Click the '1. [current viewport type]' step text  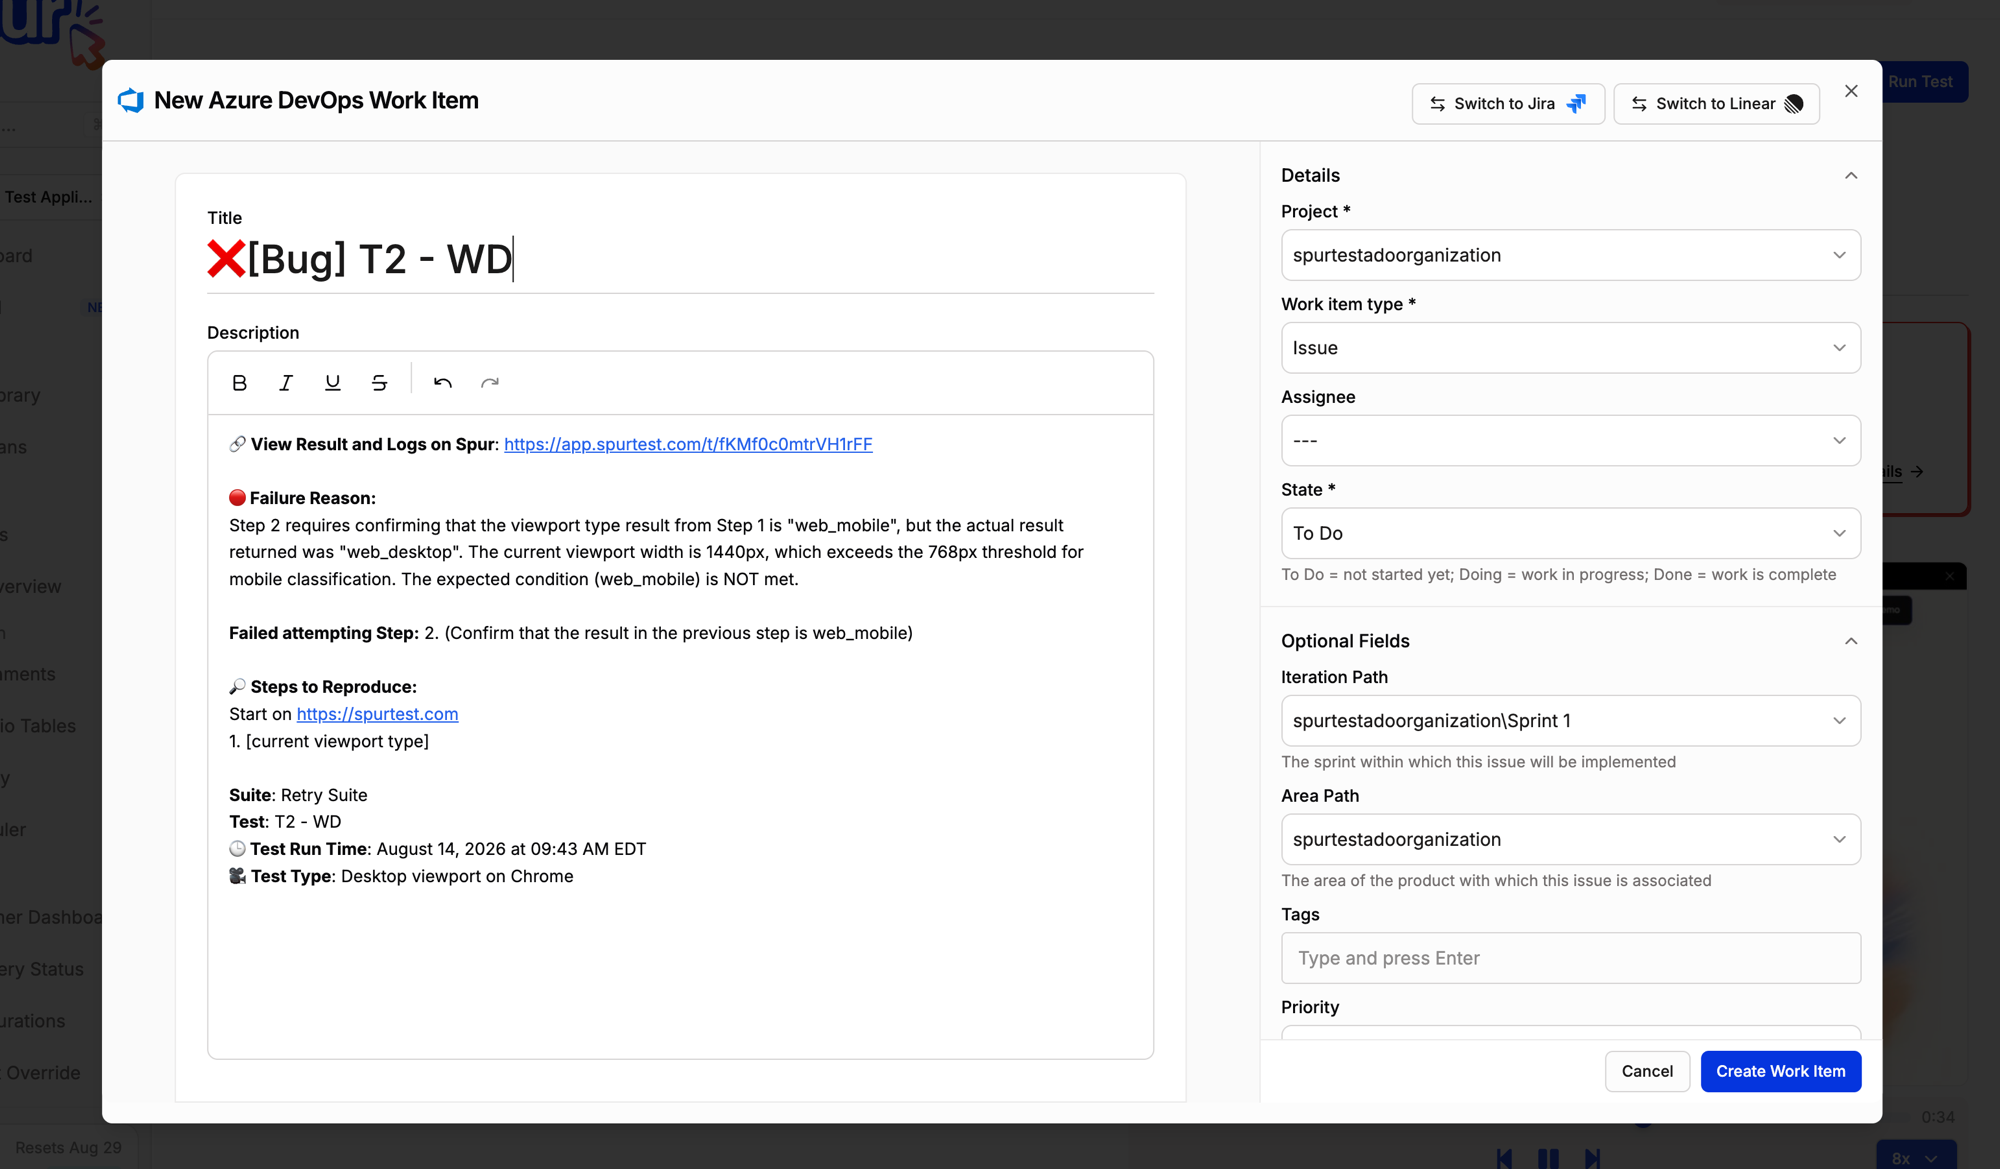[x=329, y=741]
